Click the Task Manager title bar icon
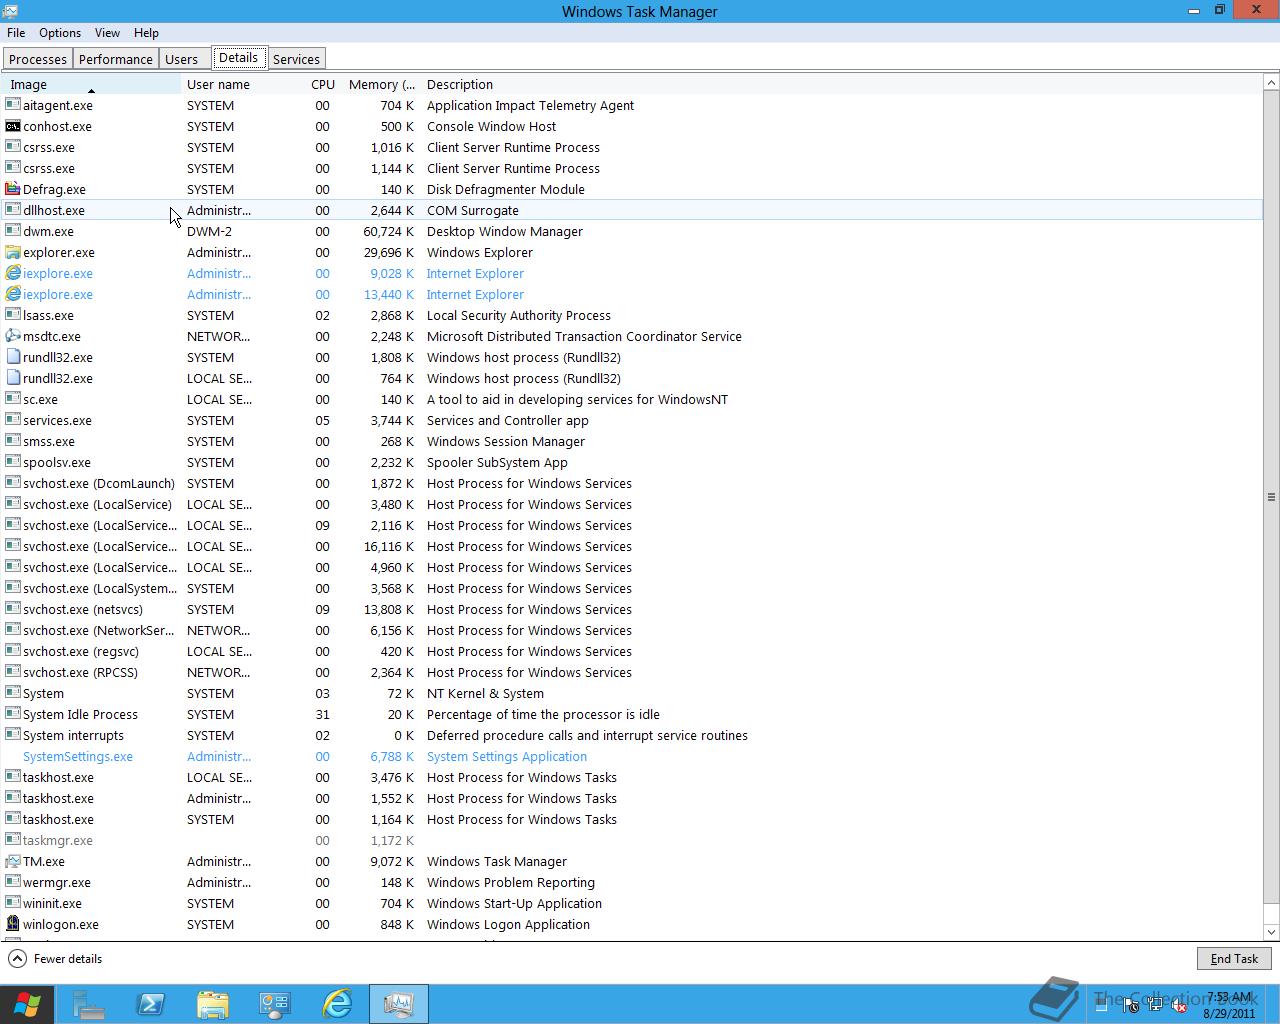The image size is (1280, 1024). (x=9, y=11)
